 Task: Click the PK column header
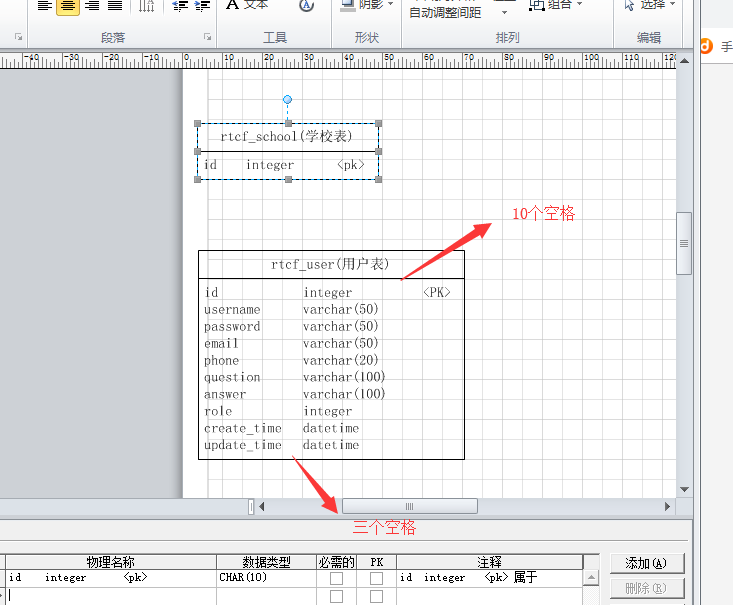377,562
